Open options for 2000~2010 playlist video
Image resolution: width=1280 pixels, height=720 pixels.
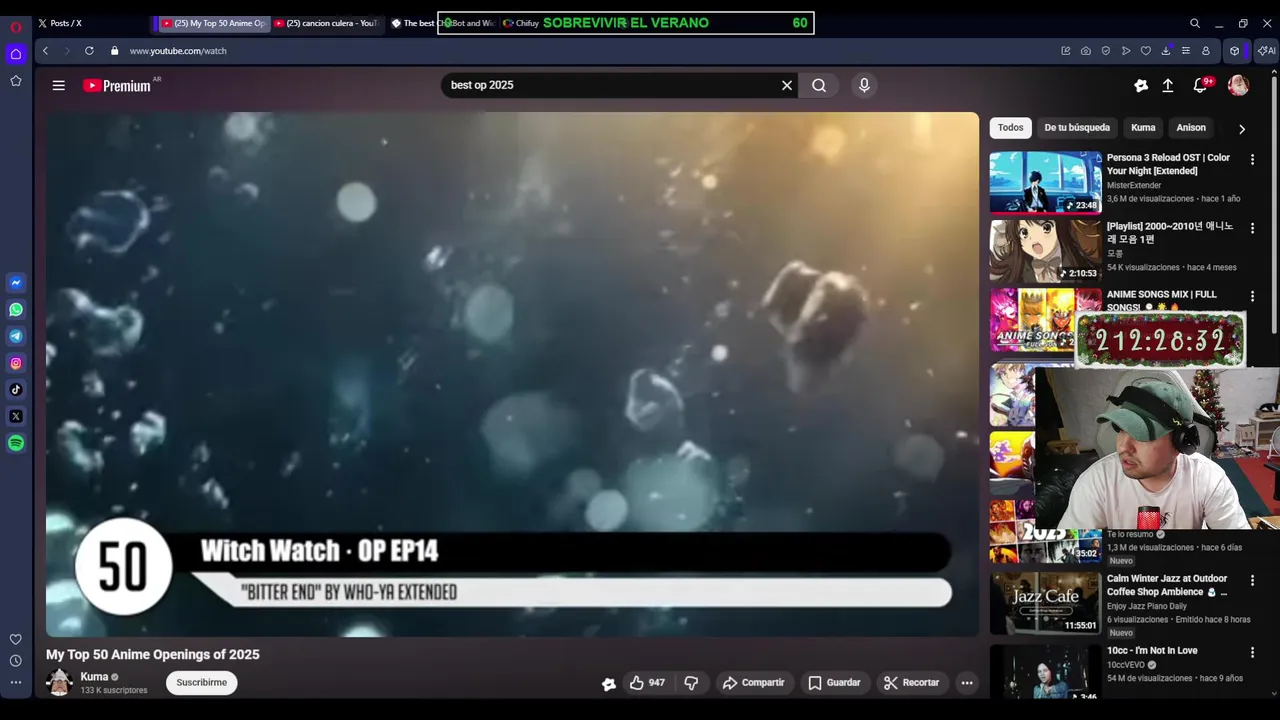1252,228
